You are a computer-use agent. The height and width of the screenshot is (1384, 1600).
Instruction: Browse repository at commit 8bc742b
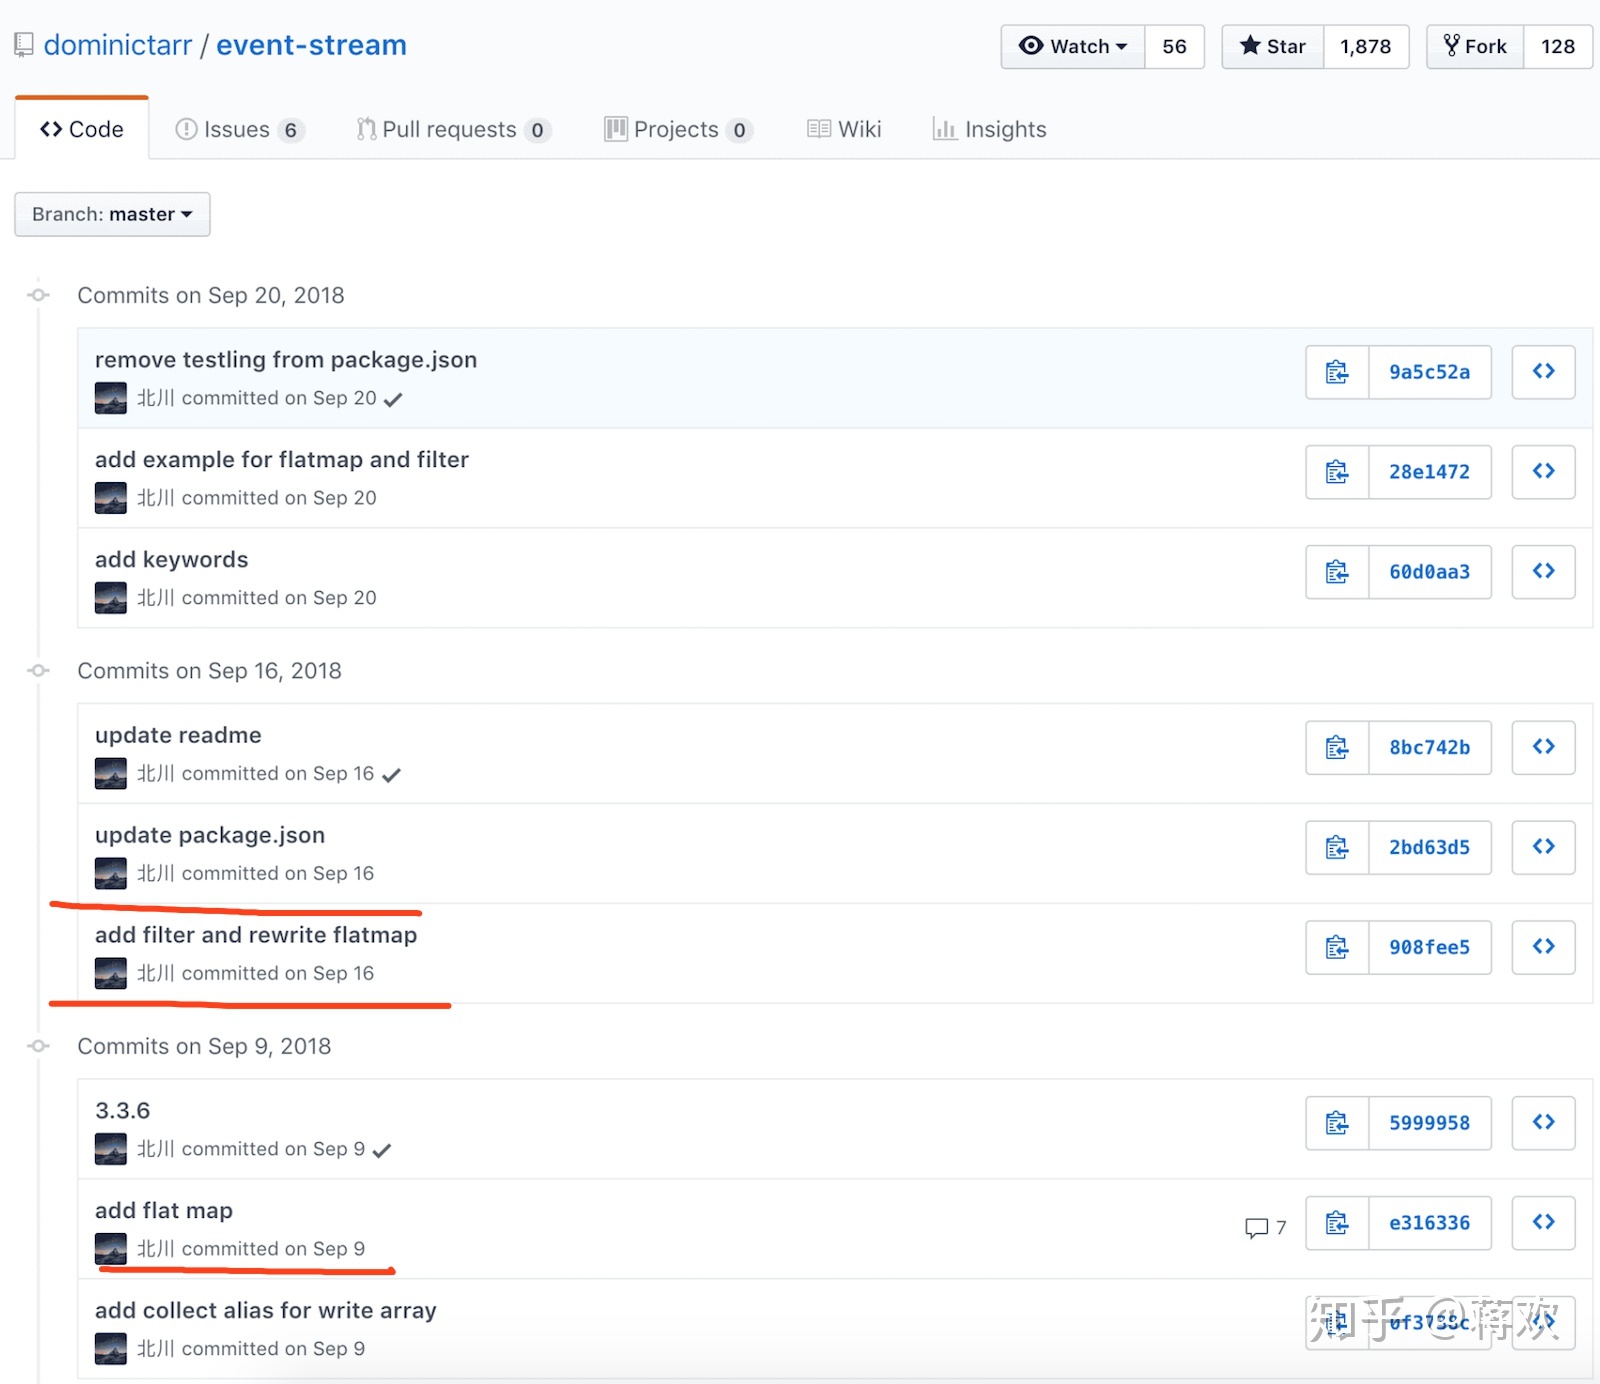(x=1543, y=747)
